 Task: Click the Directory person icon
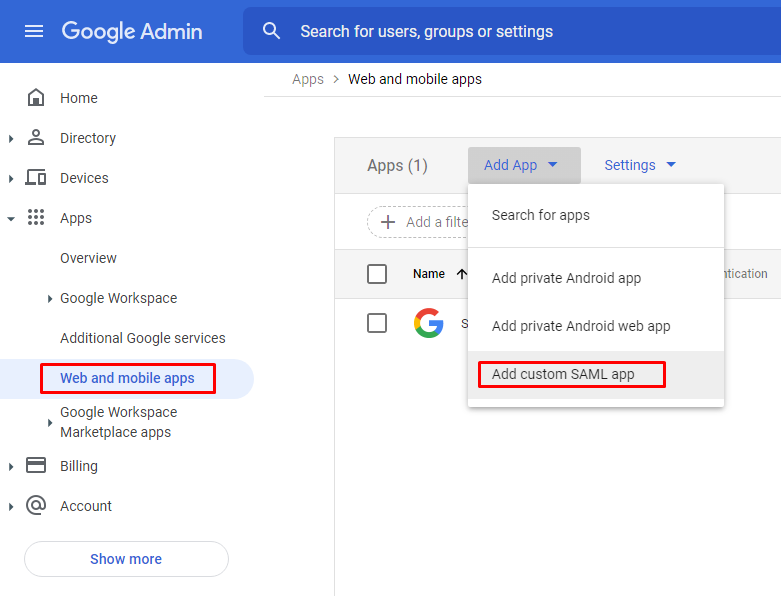coord(36,137)
